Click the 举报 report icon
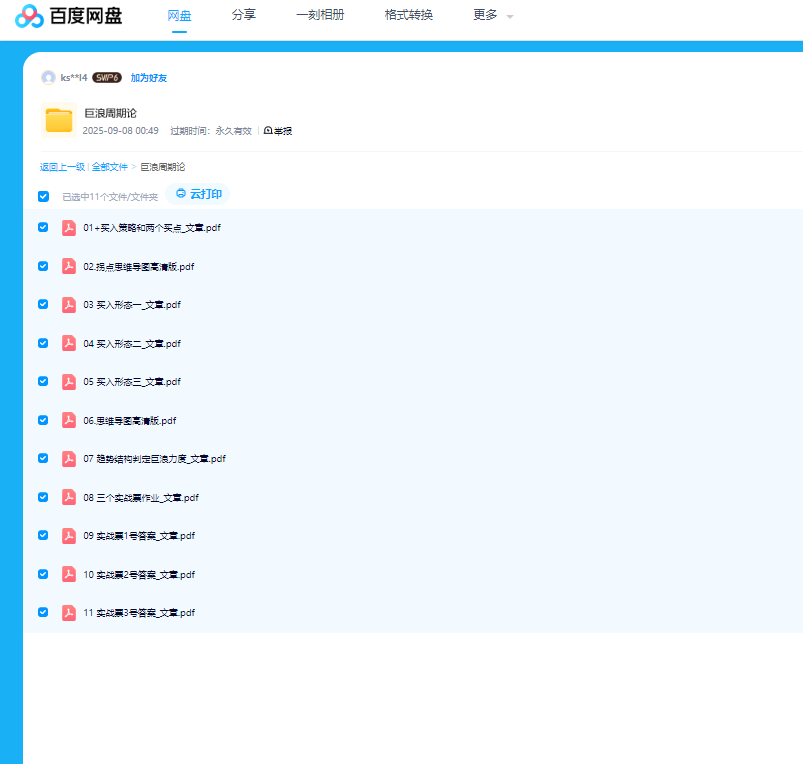The image size is (803, 764). [268, 131]
